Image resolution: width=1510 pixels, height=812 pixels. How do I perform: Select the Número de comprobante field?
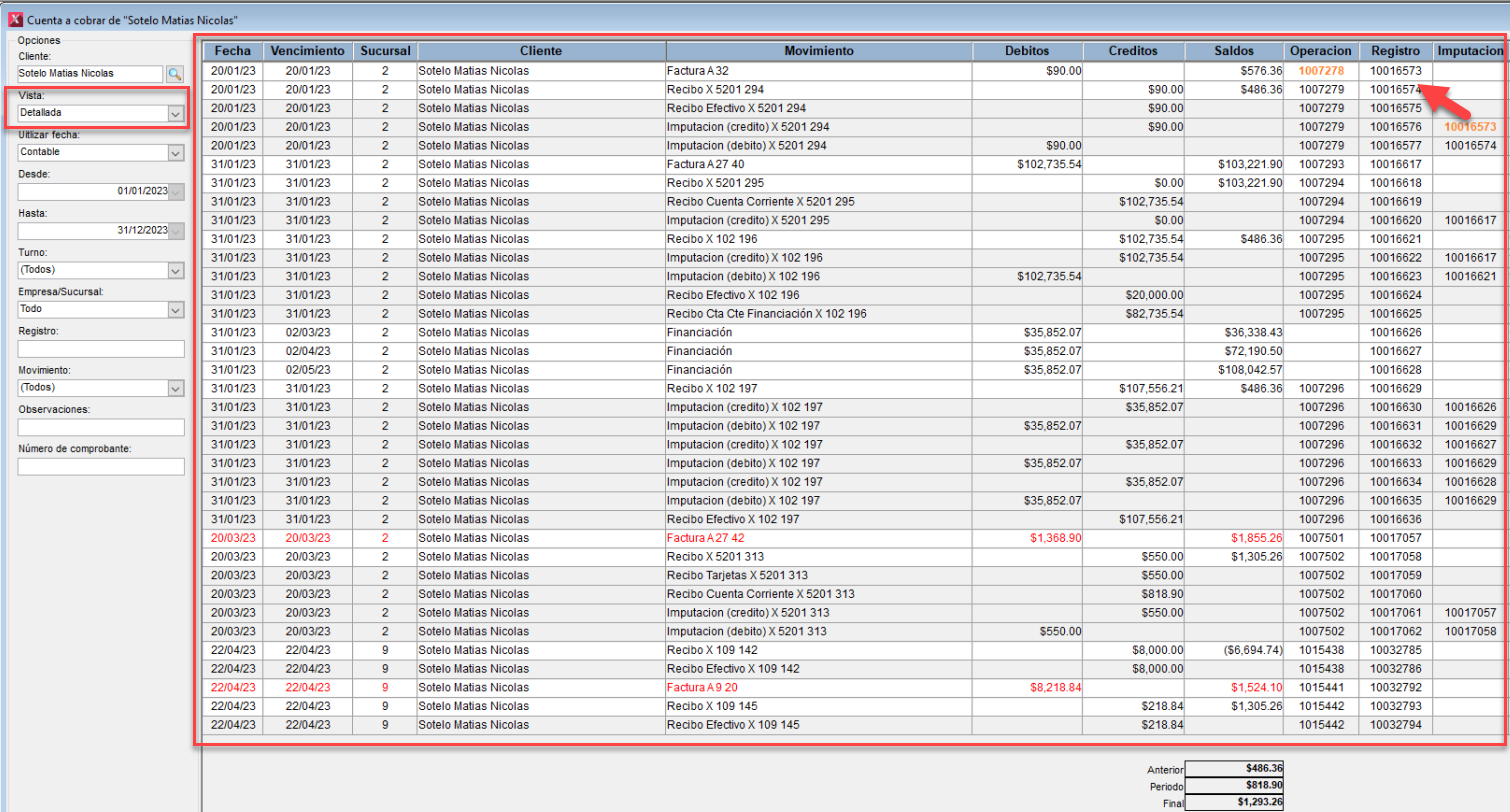tap(100, 466)
